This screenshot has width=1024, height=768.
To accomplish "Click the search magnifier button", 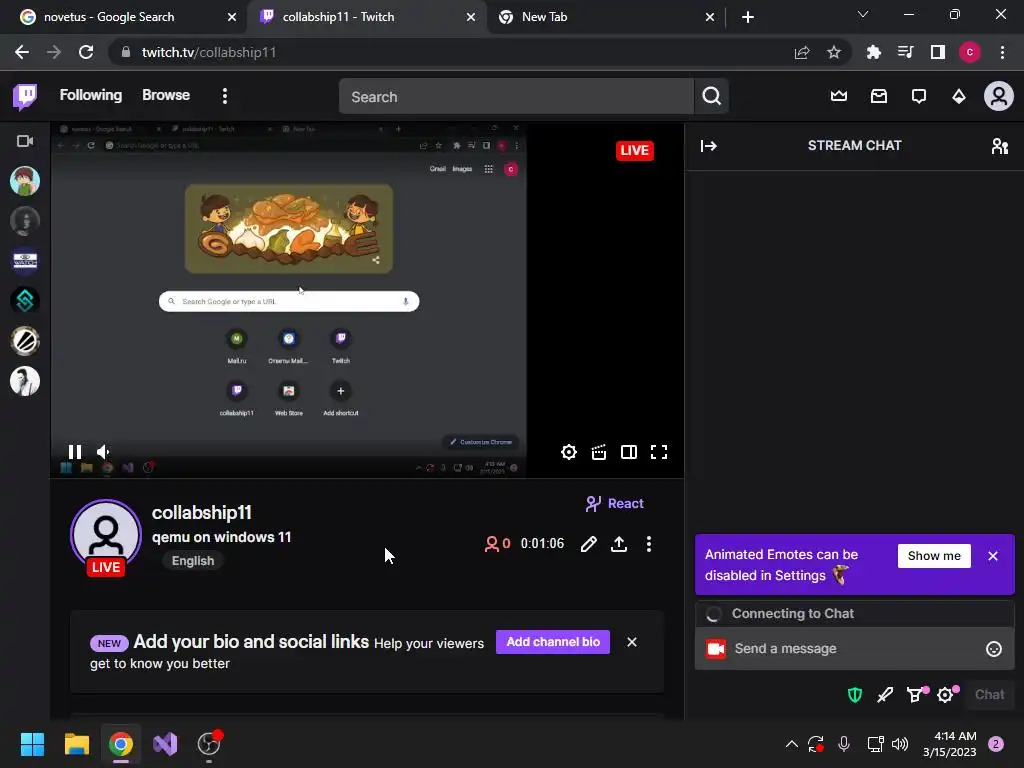I will click(711, 97).
